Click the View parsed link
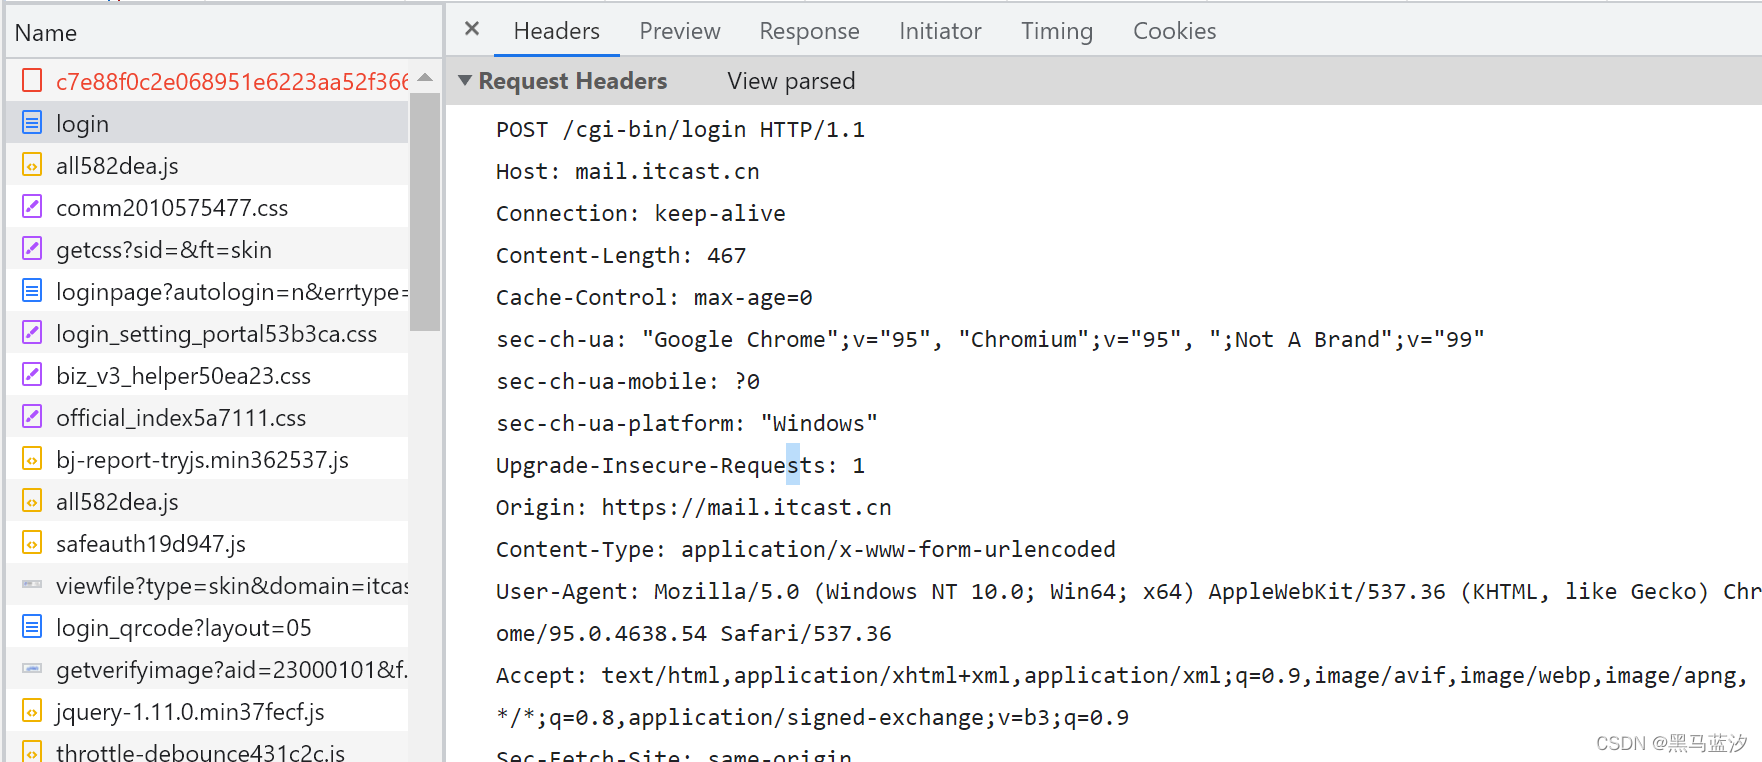 [x=791, y=81]
